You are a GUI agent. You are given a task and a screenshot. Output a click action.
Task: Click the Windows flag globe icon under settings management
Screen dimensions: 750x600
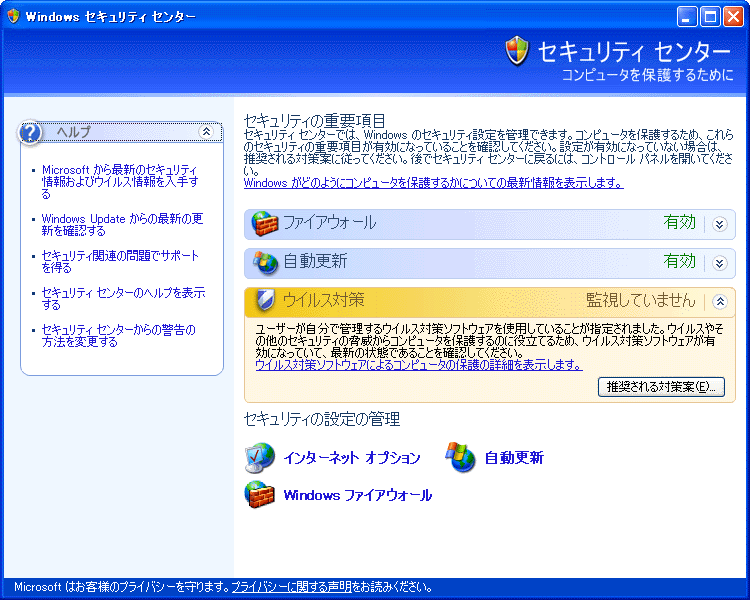(460, 457)
